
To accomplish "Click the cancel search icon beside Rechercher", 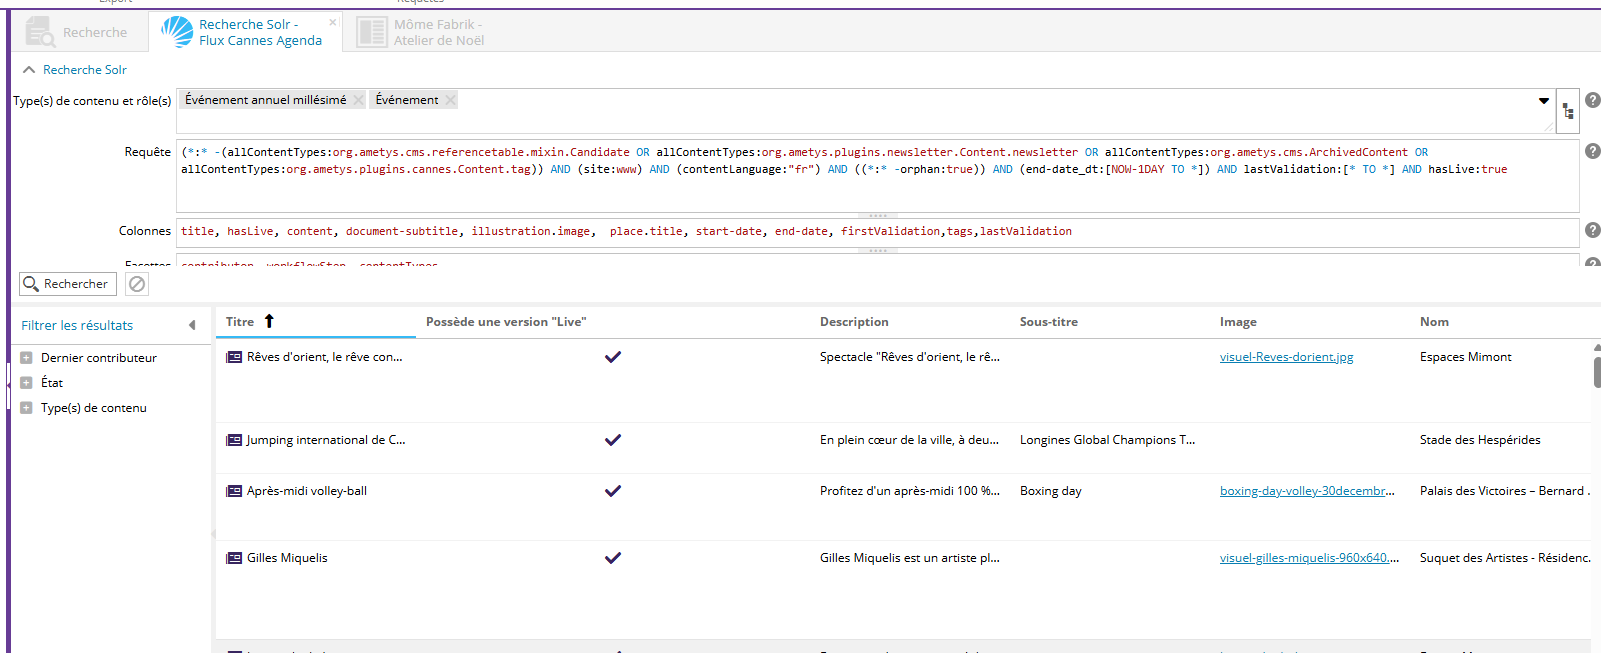I will (x=137, y=284).
